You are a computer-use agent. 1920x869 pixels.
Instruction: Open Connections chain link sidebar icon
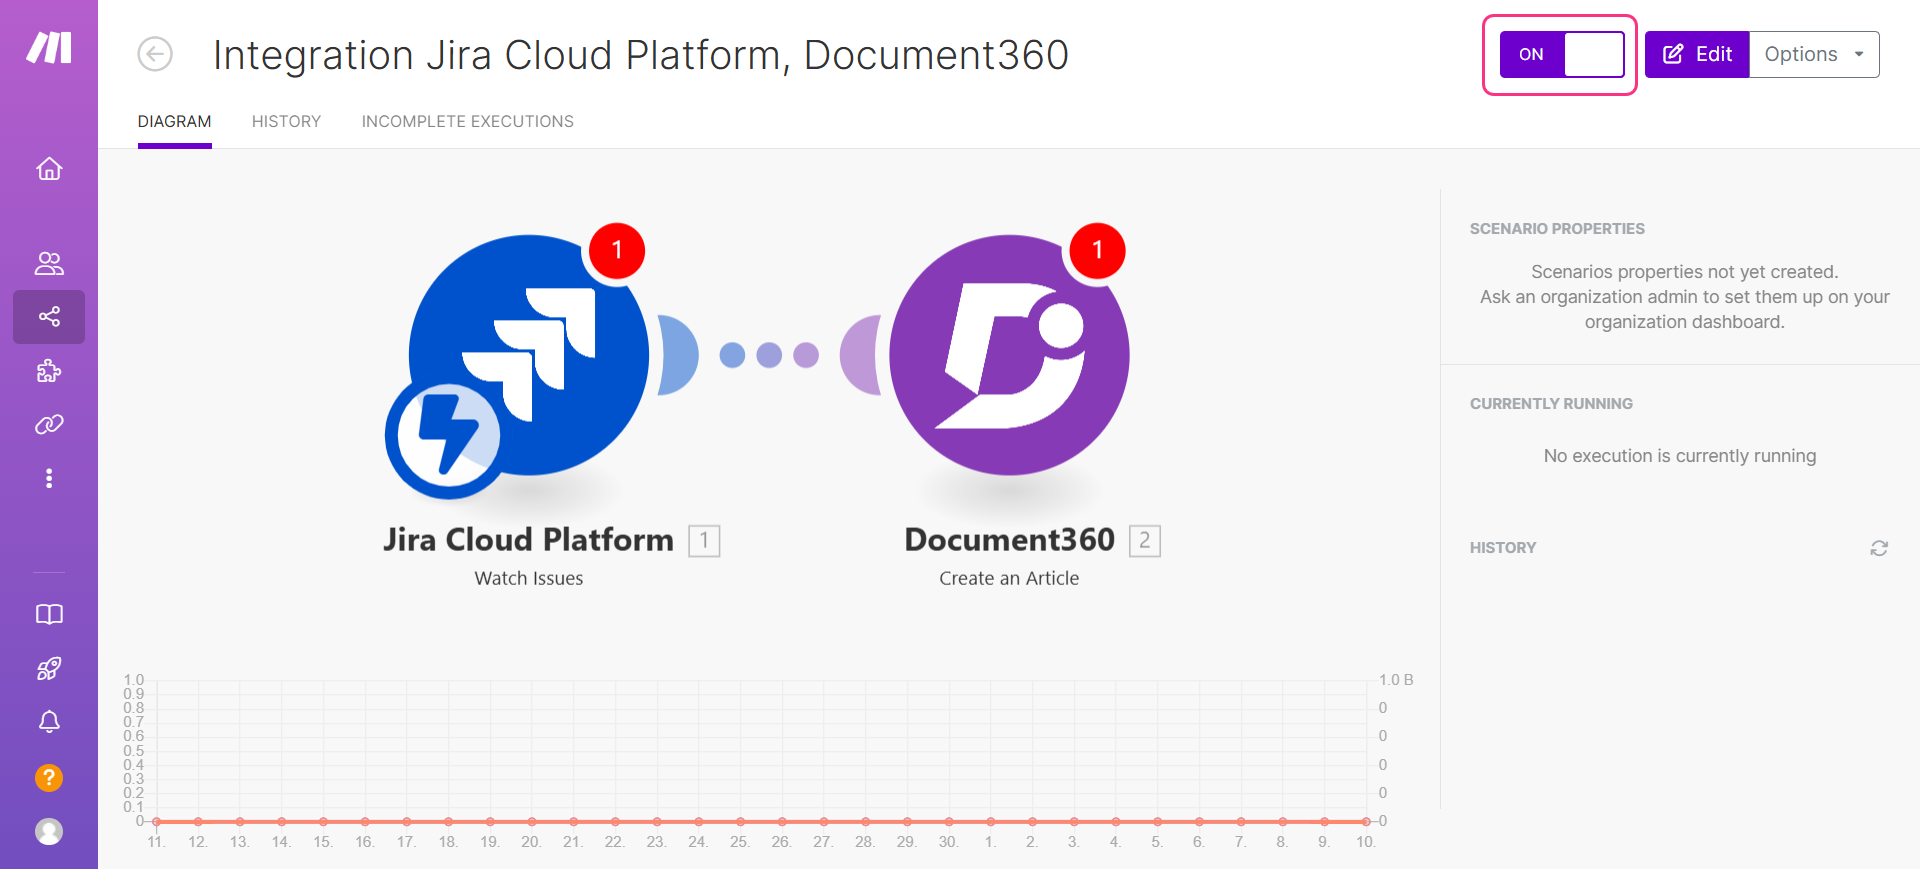pos(49,425)
